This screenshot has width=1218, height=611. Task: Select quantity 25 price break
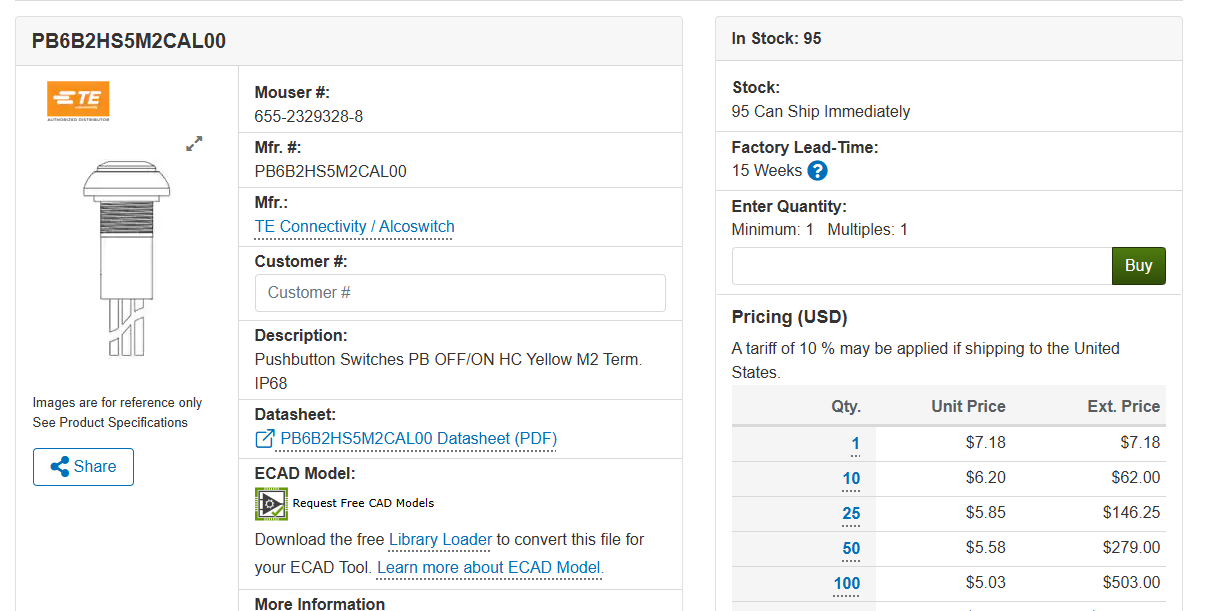tap(851, 514)
